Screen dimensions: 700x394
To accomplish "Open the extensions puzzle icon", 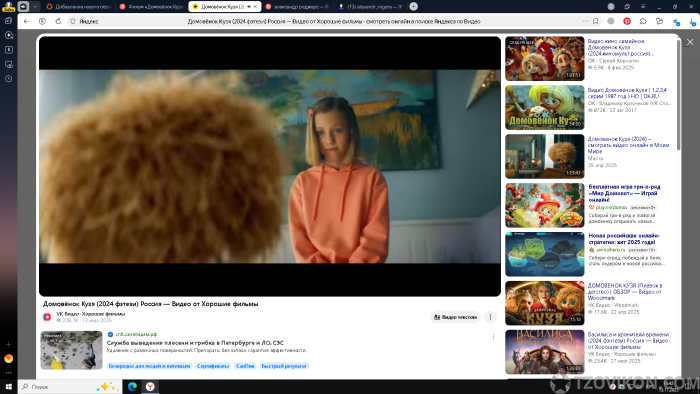I will [x=643, y=21].
